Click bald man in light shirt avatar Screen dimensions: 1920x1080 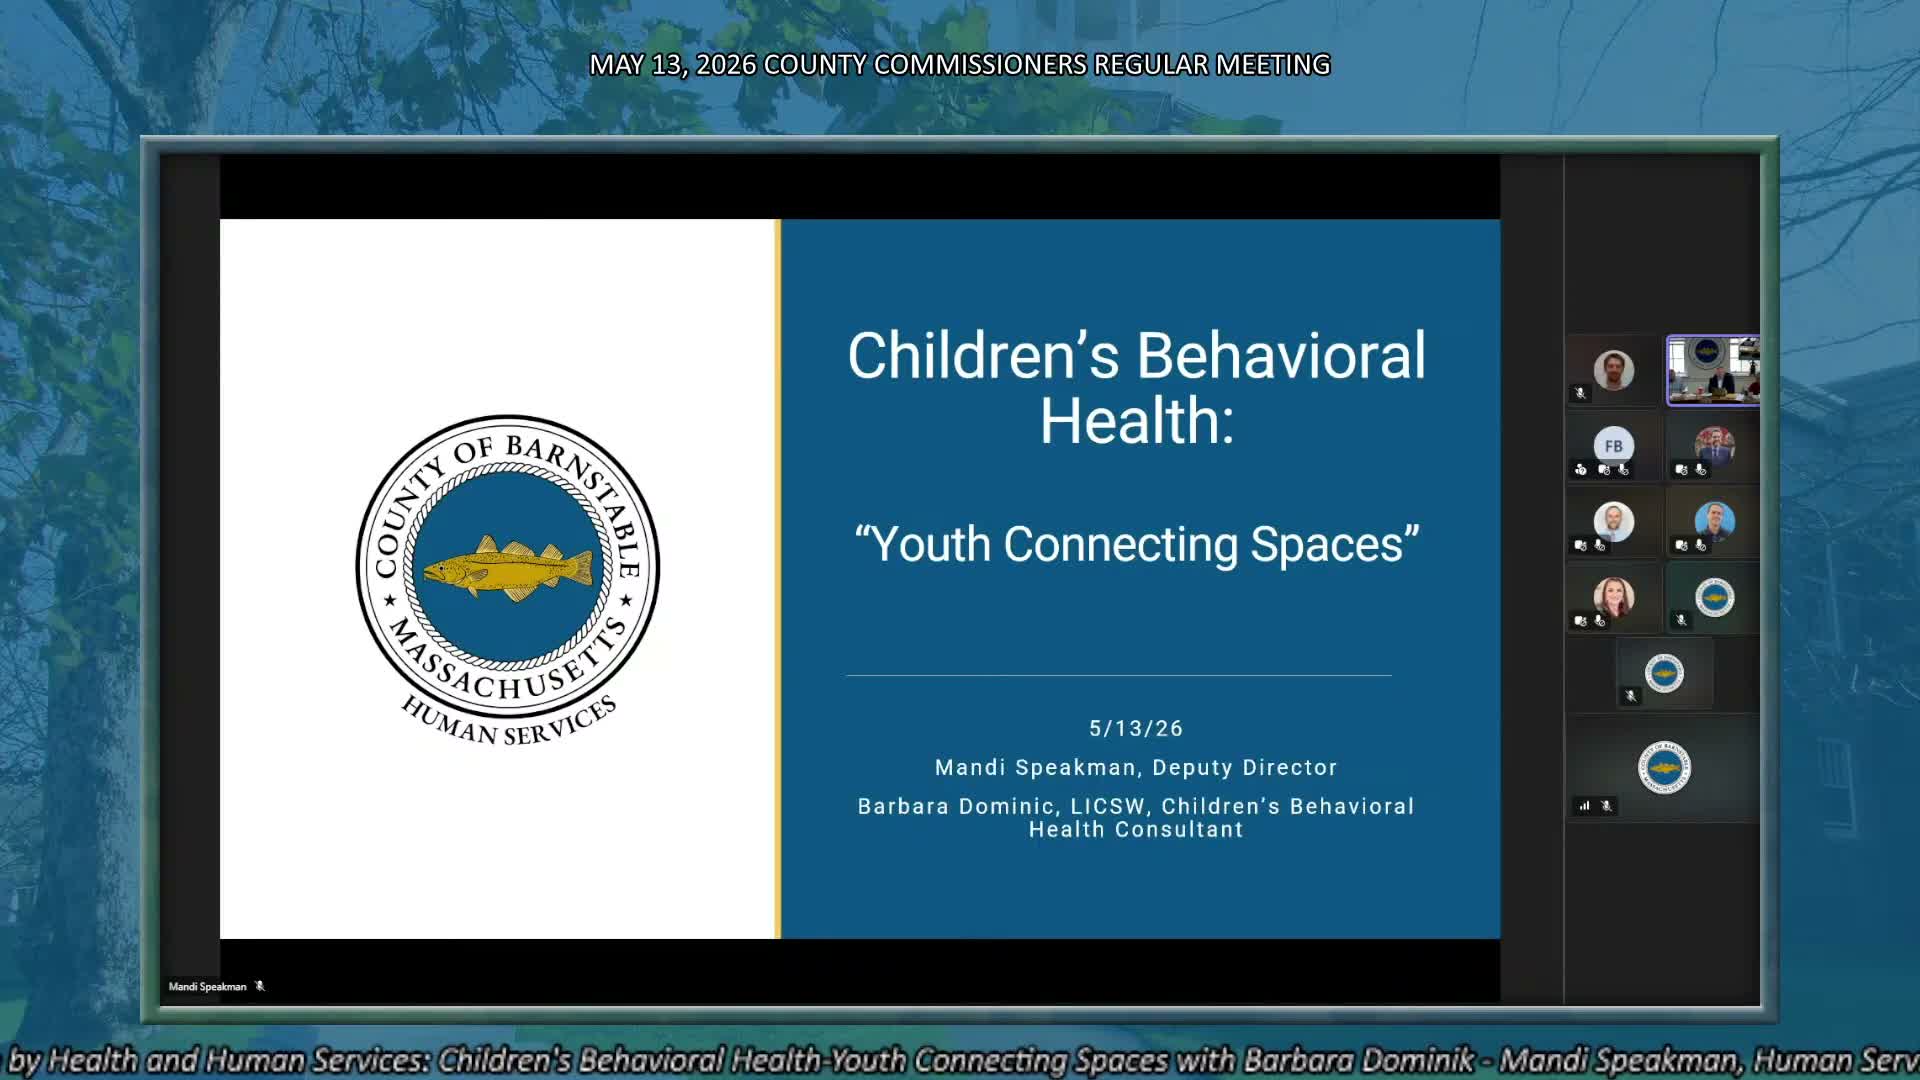pyautogui.click(x=1614, y=522)
